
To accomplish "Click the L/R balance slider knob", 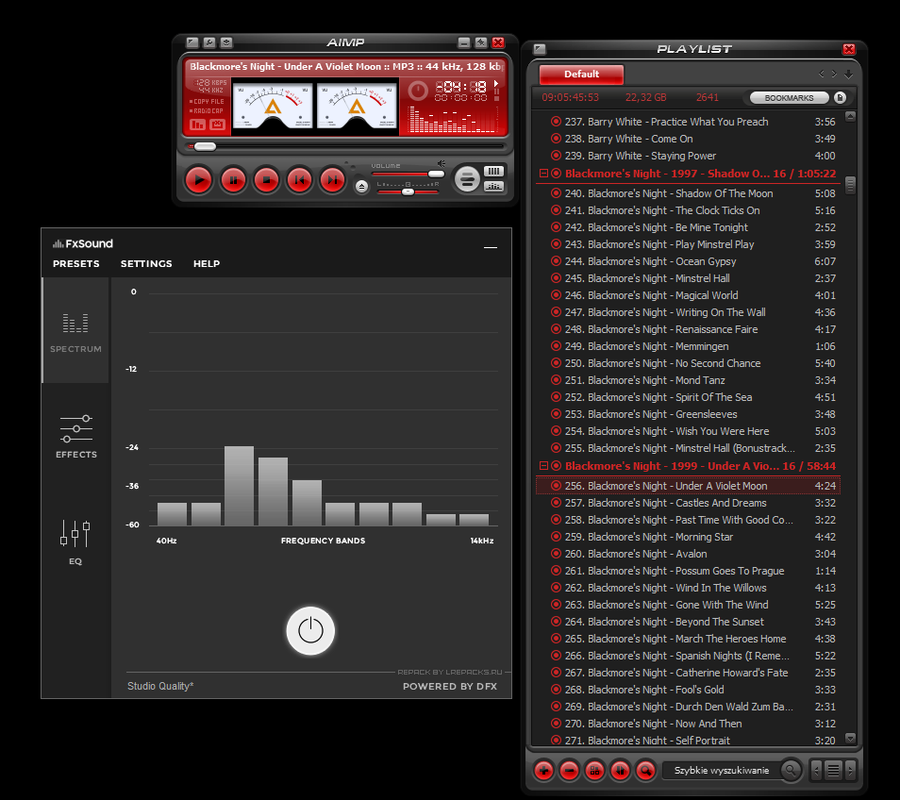I will (x=408, y=192).
